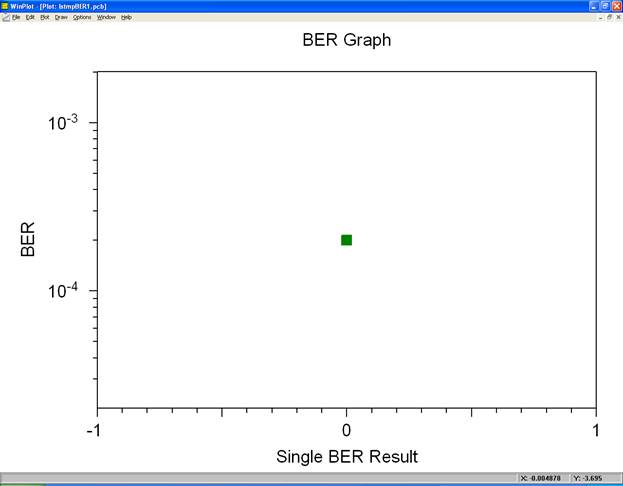
Task: Click the 0 x-axis tick label
Action: click(x=346, y=430)
